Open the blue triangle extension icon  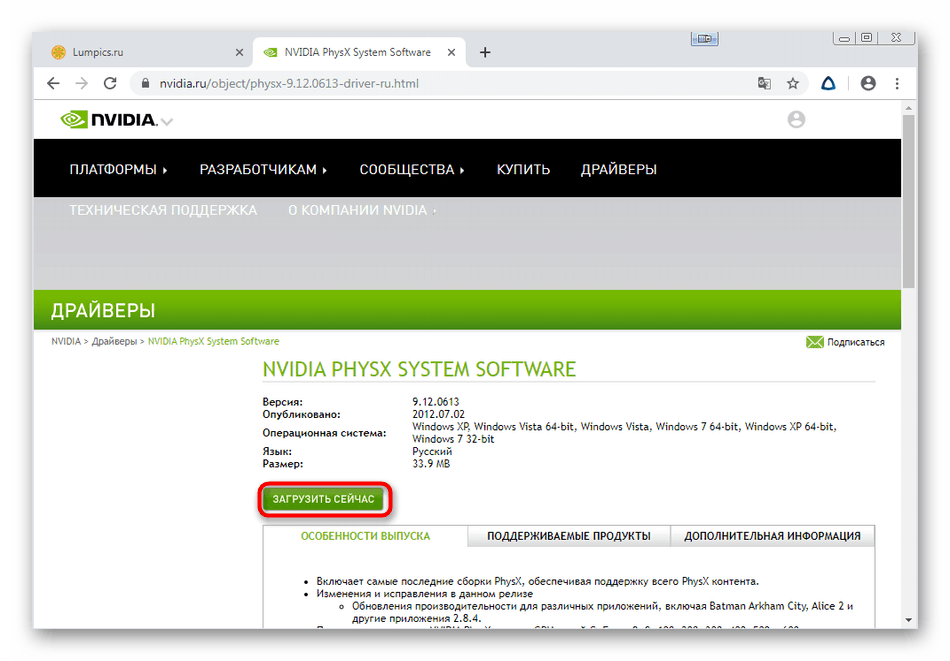pos(828,84)
